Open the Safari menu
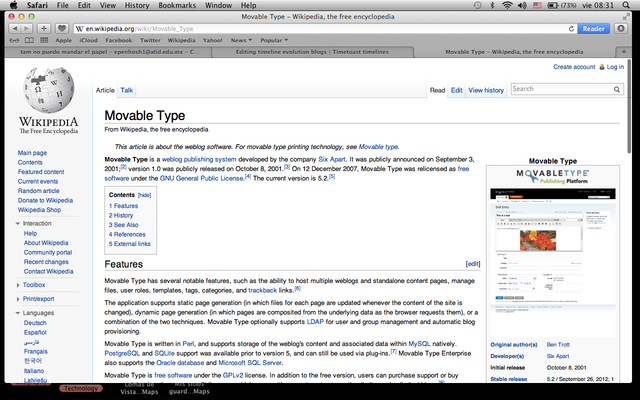The height and width of the screenshot is (400, 640). 37,5
